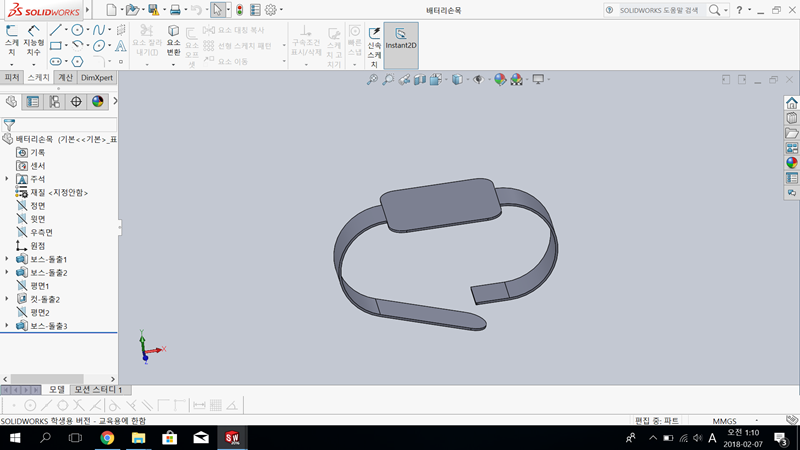Click the 요소 변환 convert entities button
Image resolution: width=800 pixels, height=450 pixels.
[x=173, y=41]
